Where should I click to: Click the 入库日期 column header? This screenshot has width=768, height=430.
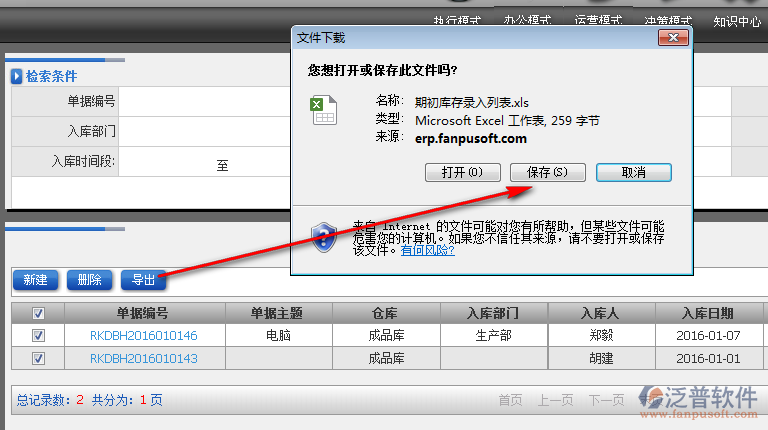[x=708, y=313]
